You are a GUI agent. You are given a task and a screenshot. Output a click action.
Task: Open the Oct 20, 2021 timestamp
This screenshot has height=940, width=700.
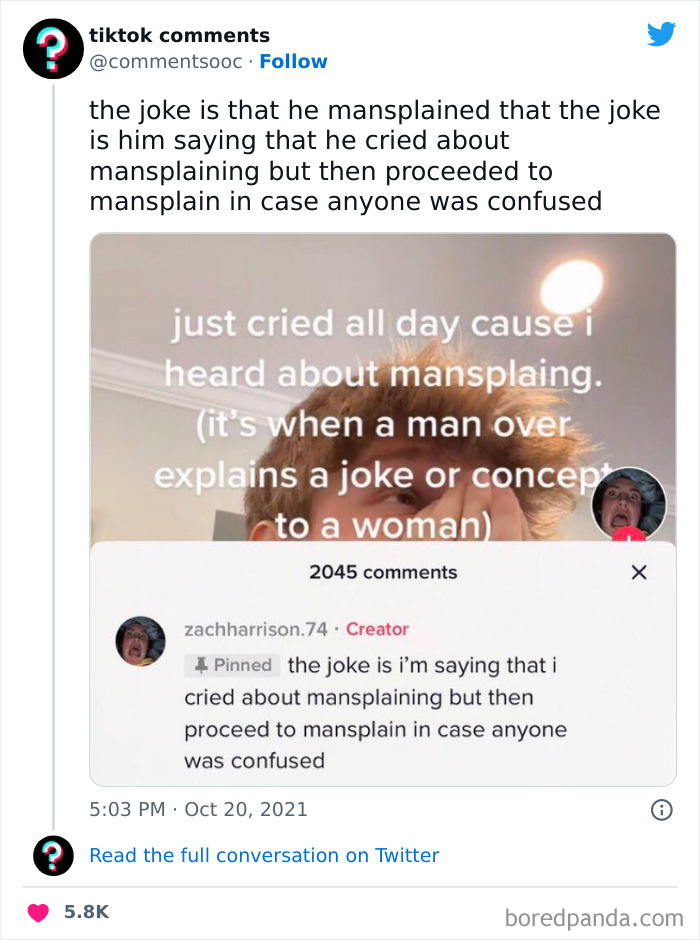point(247,809)
